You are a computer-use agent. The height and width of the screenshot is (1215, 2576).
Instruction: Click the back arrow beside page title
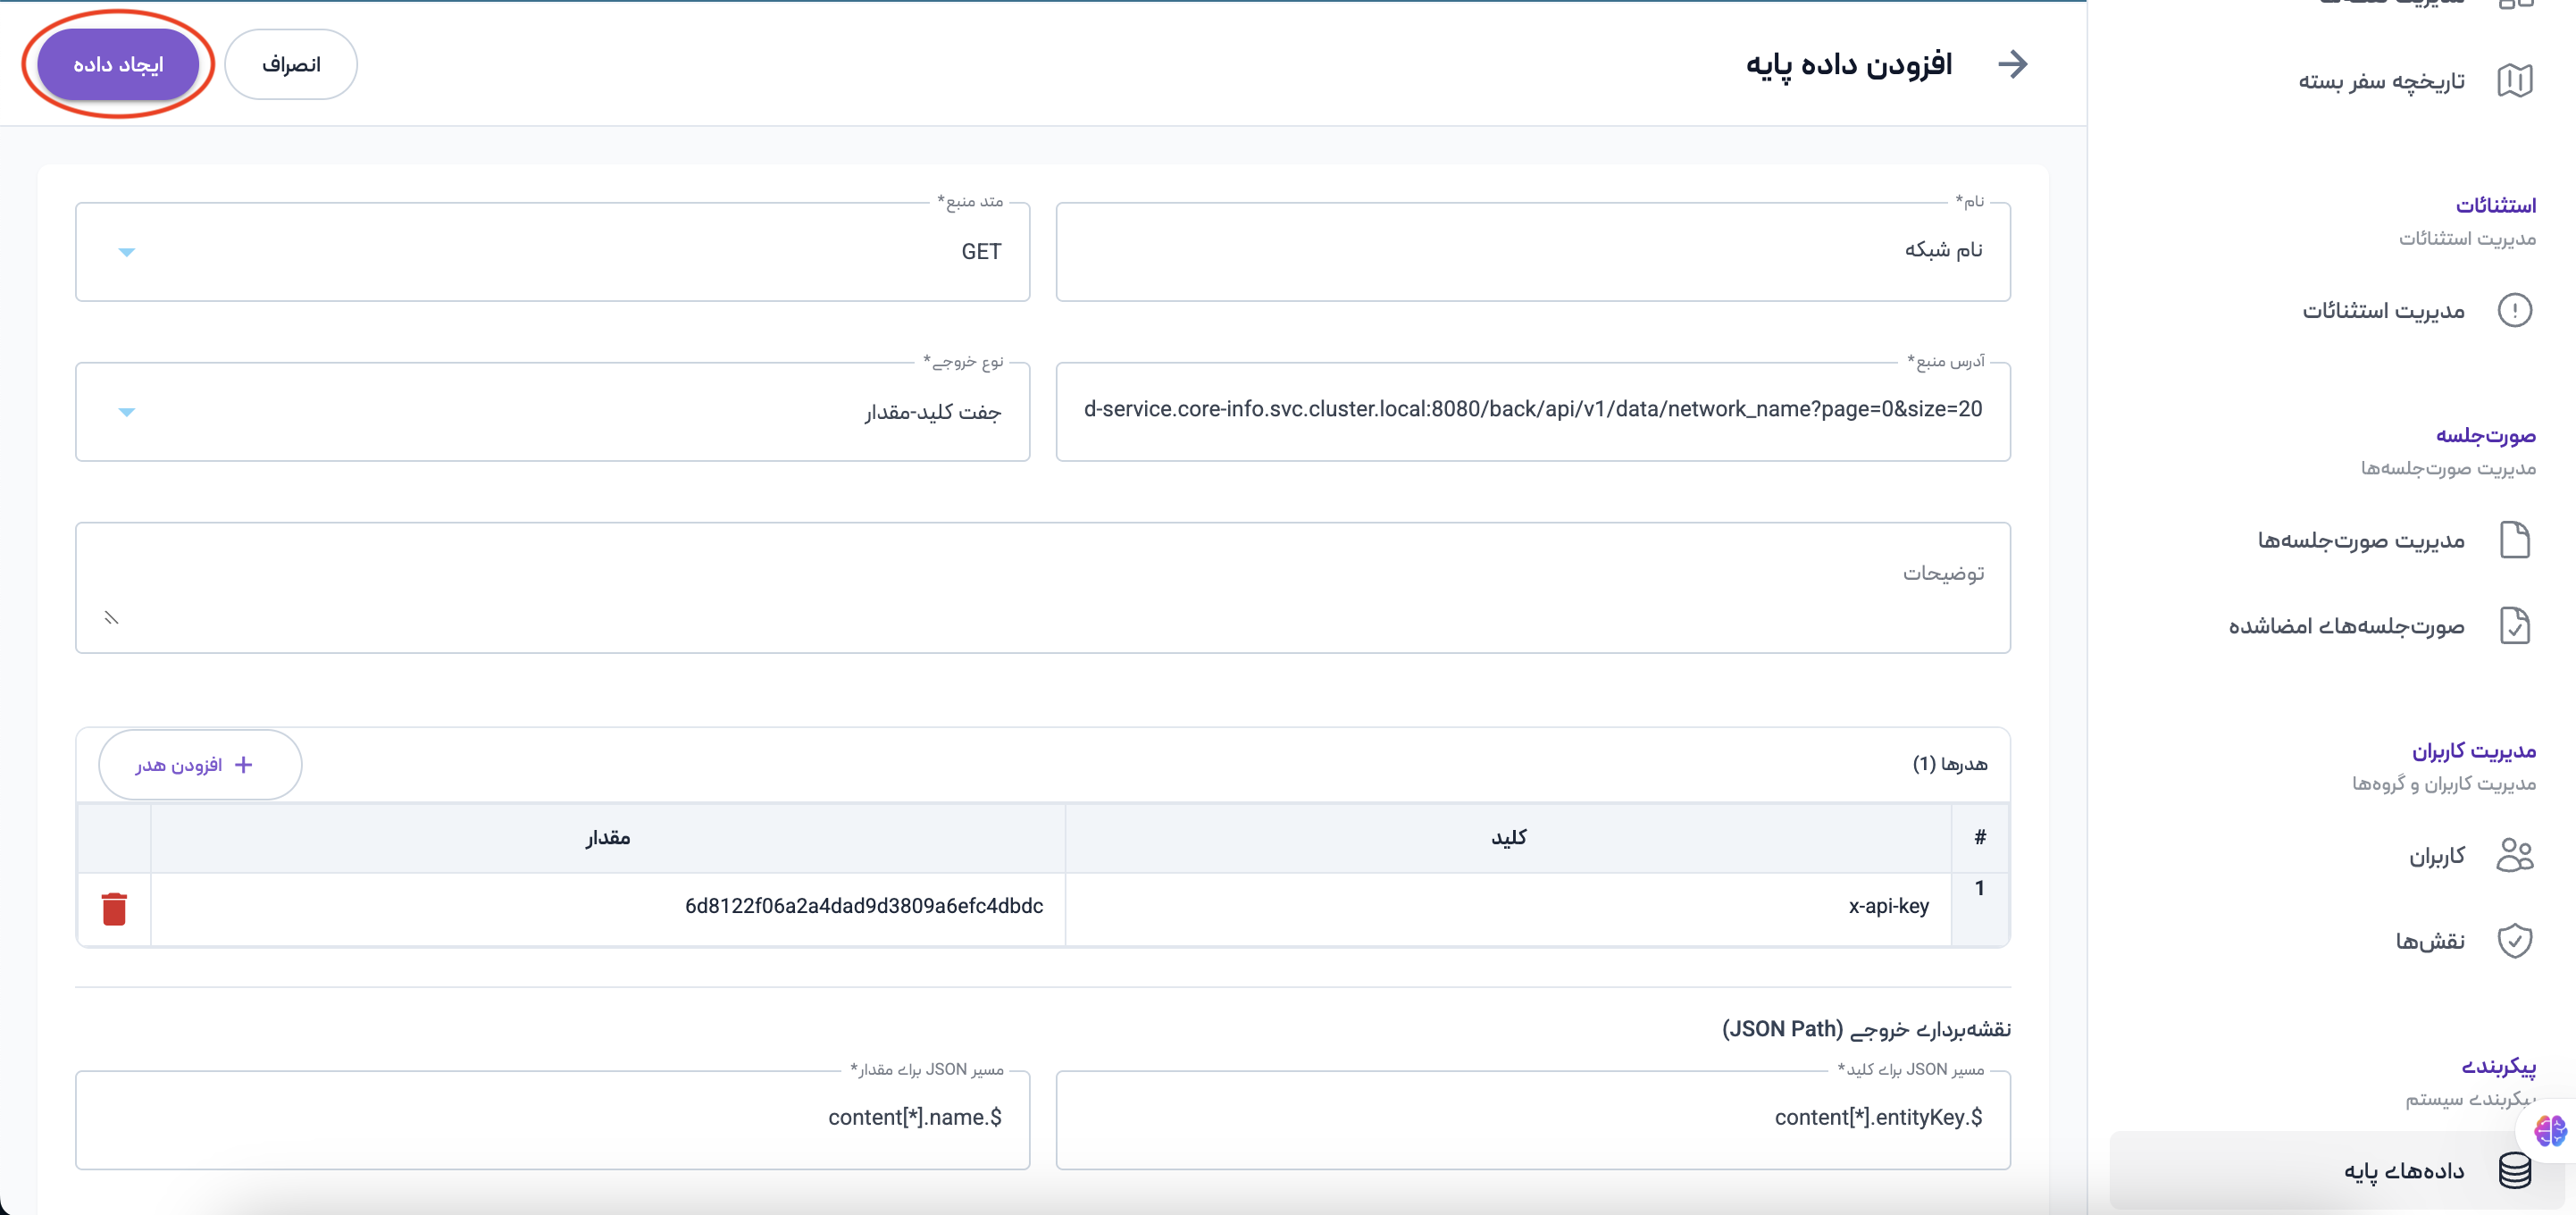pyautogui.click(x=2012, y=64)
